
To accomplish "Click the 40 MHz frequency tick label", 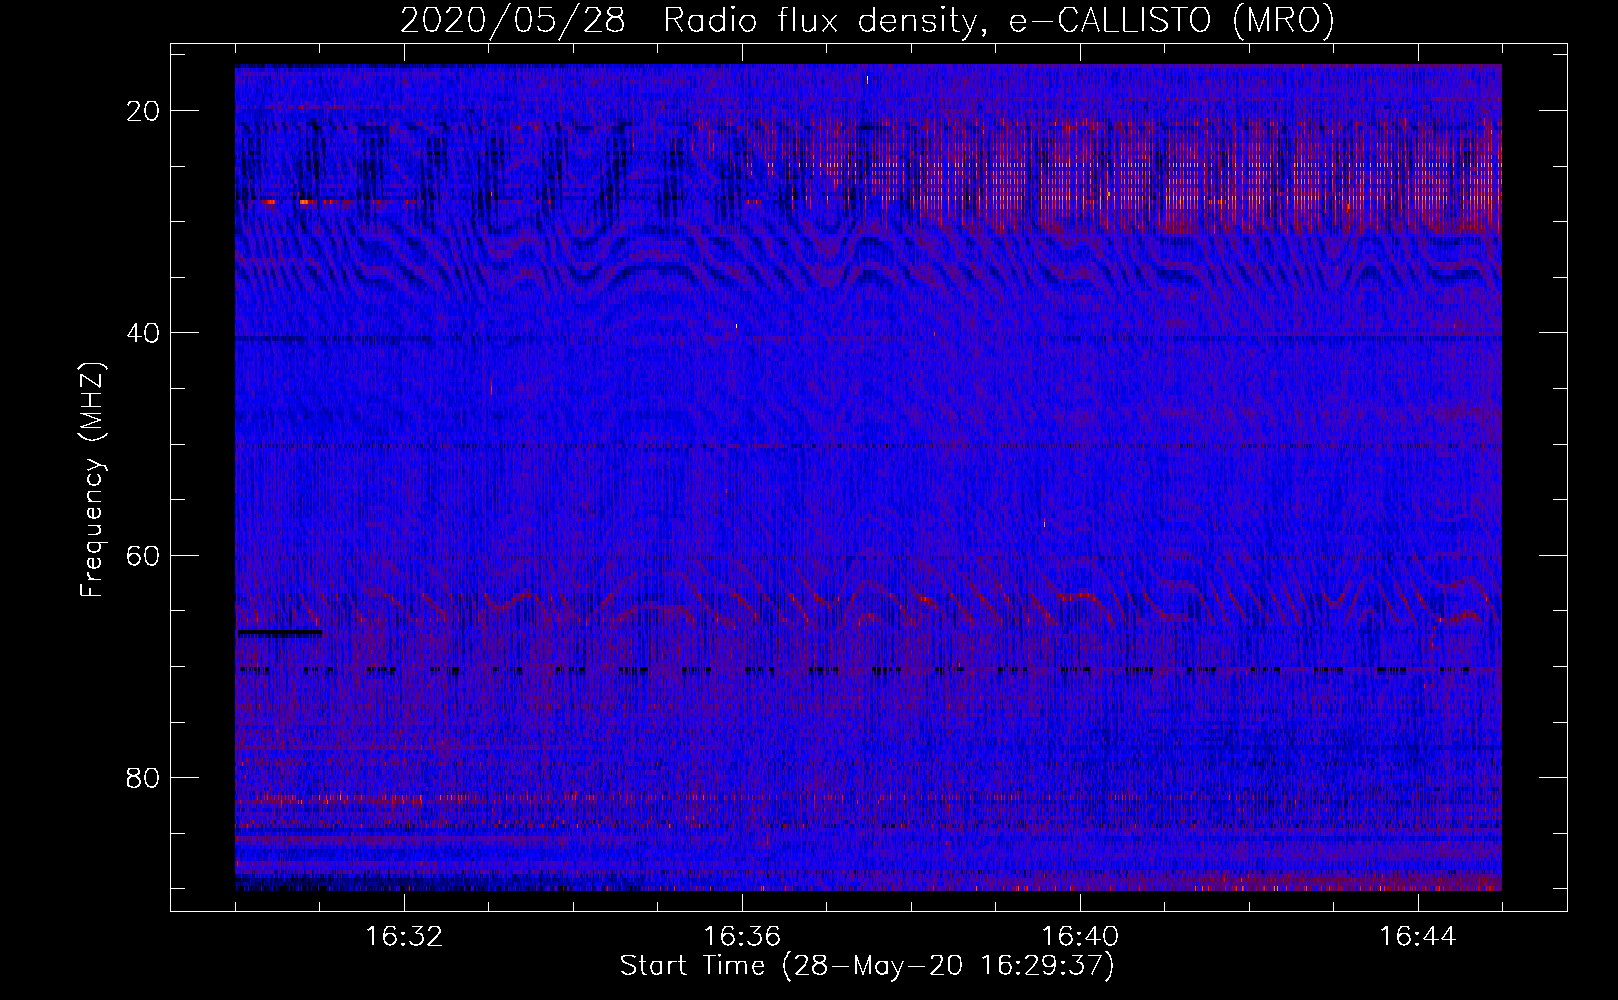I will [143, 333].
